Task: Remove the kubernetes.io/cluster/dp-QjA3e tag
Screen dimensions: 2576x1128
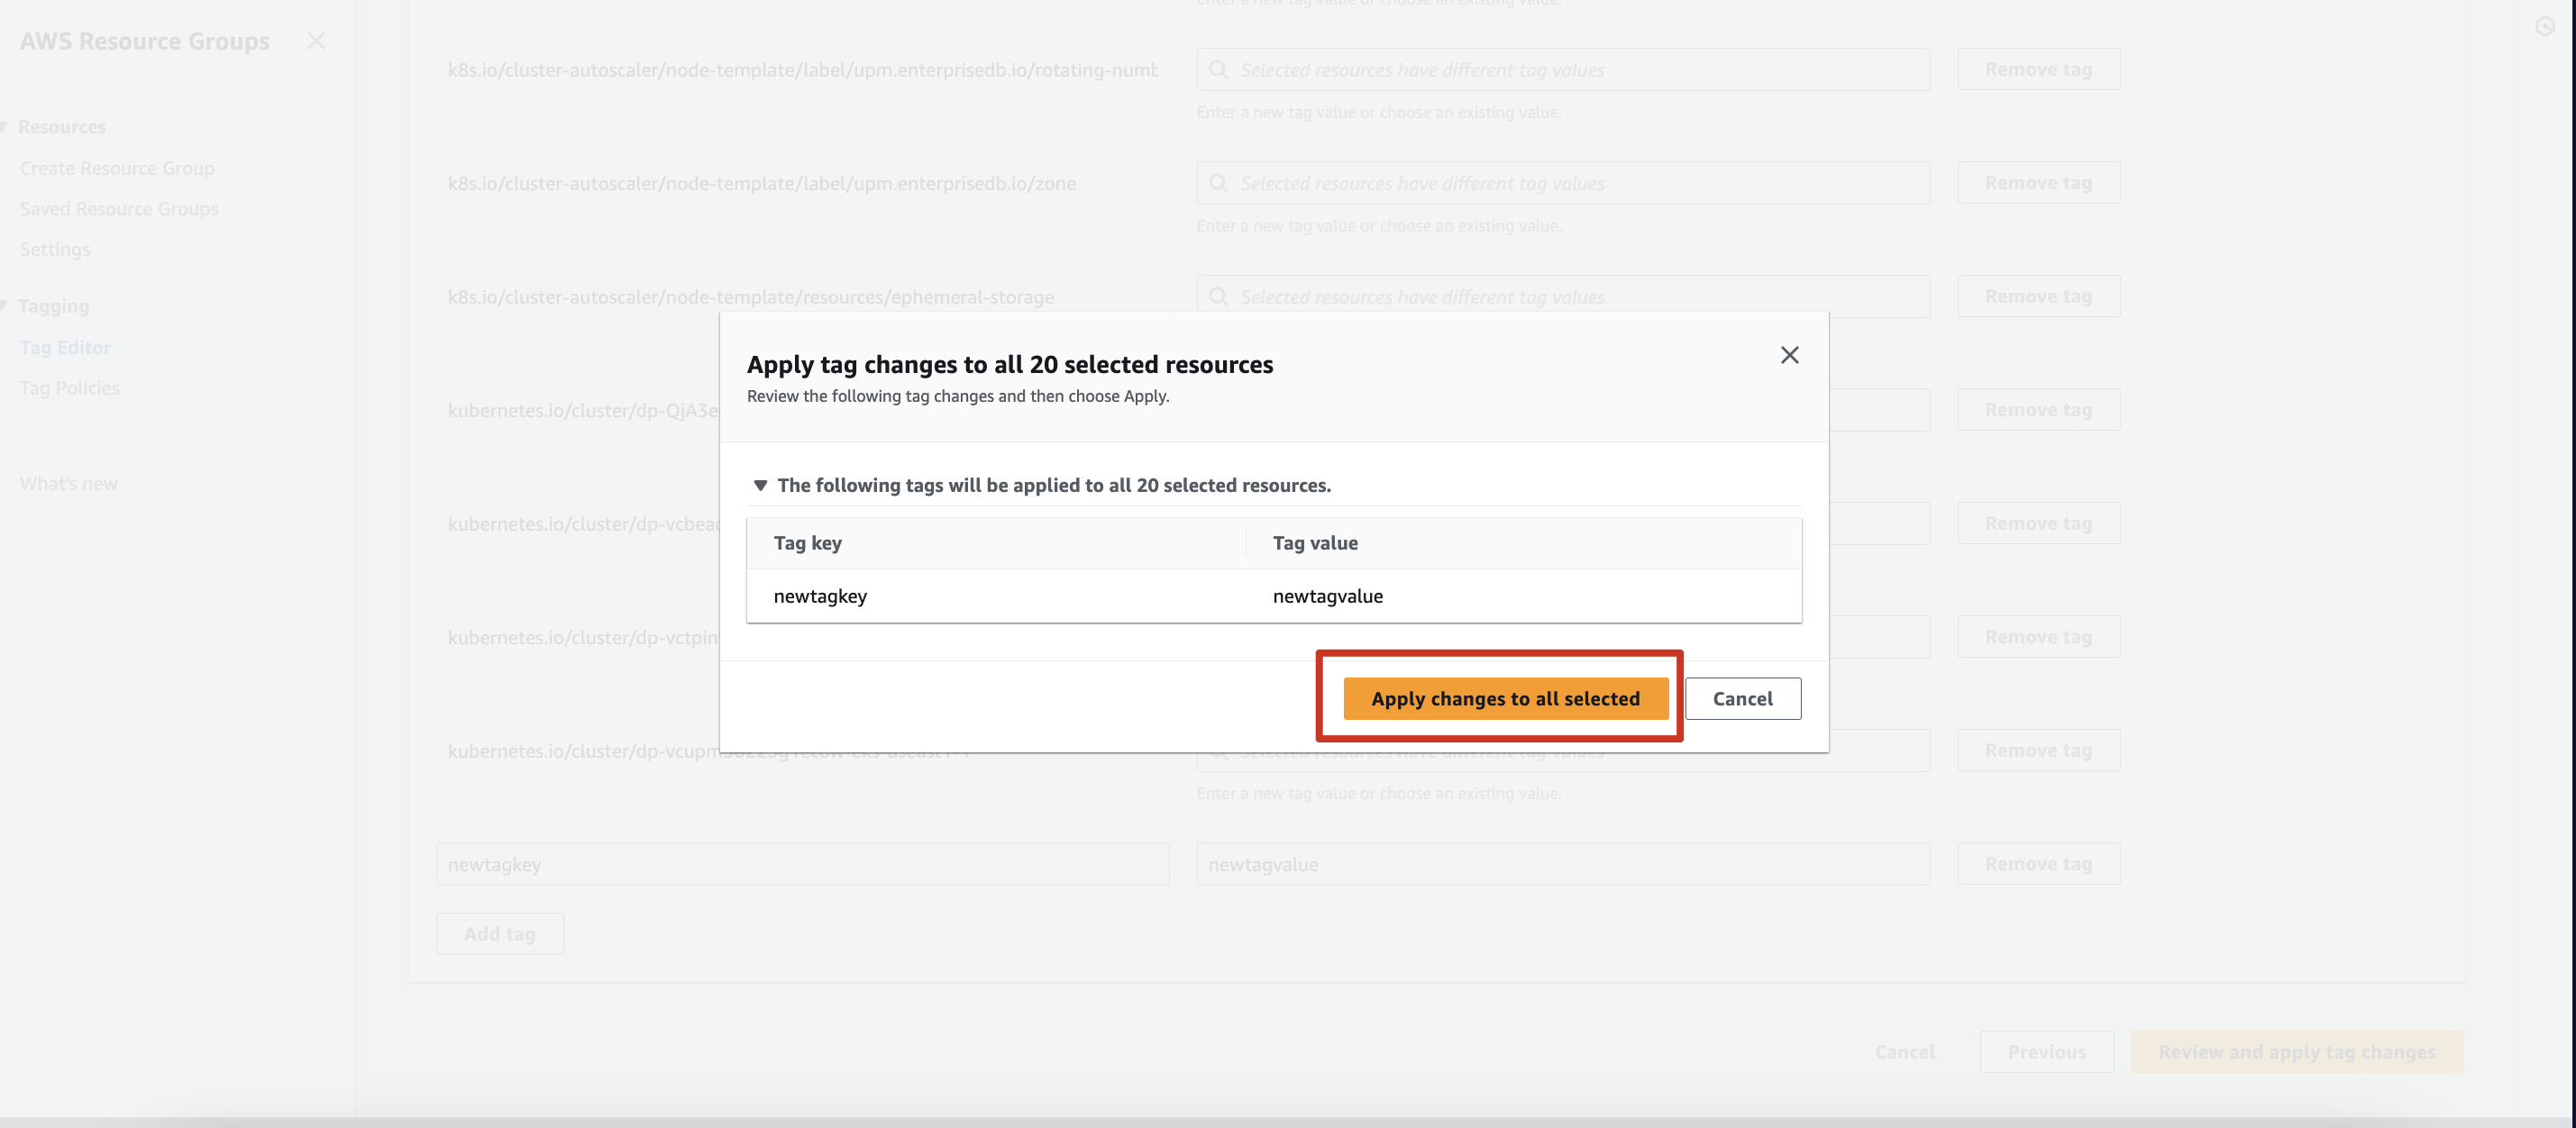Action: 2038,409
